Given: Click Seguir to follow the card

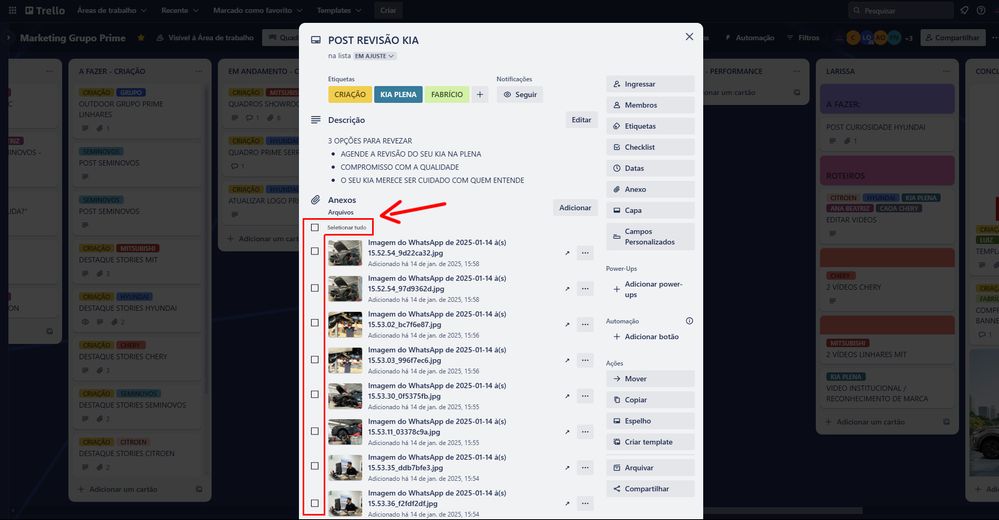Looking at the screenshot, I should coord(520,94).
